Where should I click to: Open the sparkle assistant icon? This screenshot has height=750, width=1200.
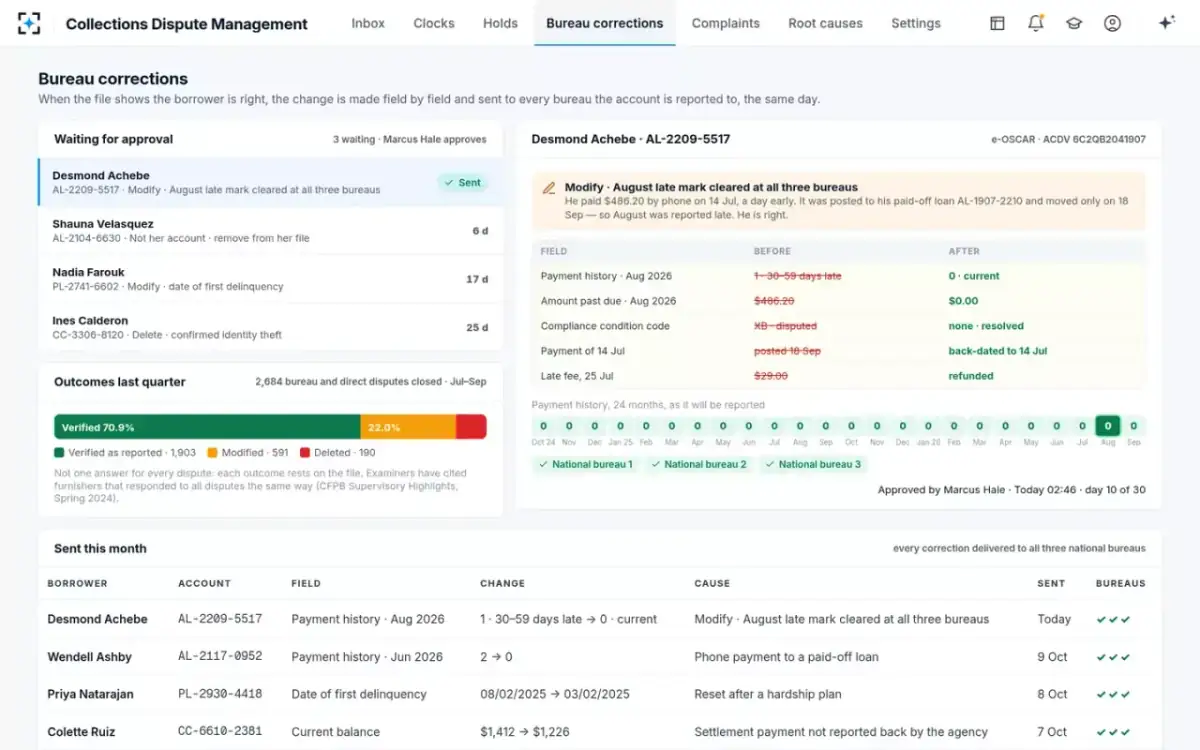coord(1166,23)
